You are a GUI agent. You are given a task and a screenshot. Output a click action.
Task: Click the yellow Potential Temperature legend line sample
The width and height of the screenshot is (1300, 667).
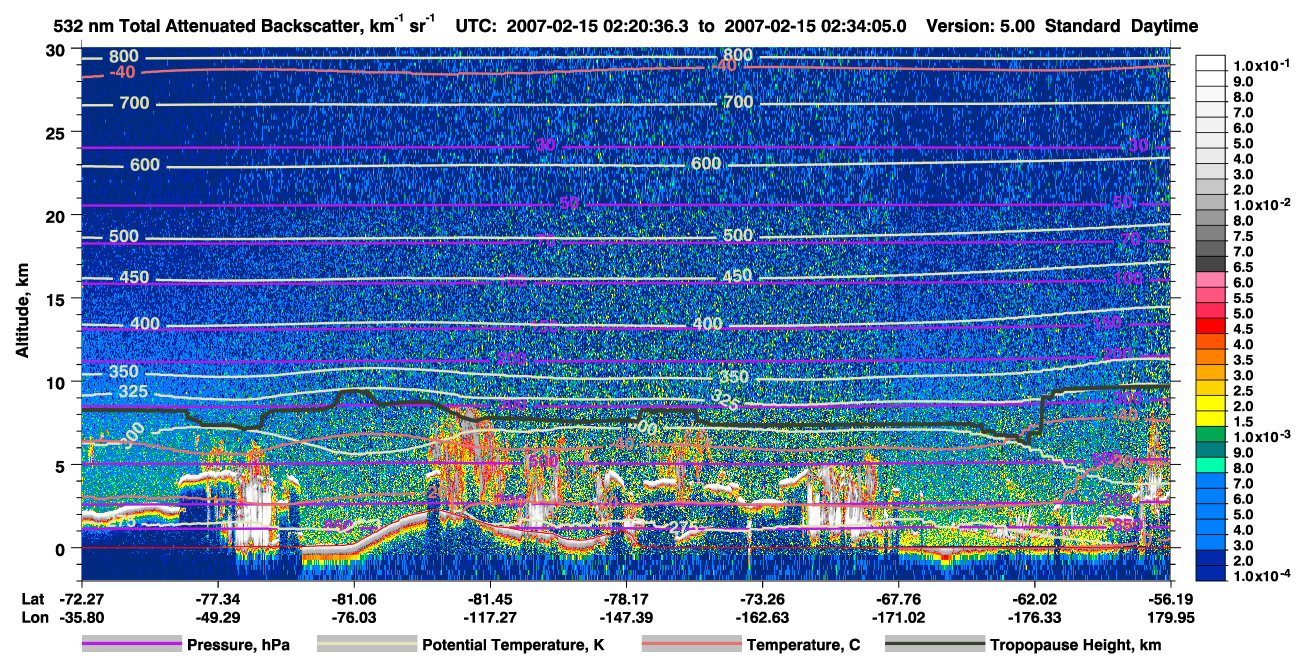367,645
